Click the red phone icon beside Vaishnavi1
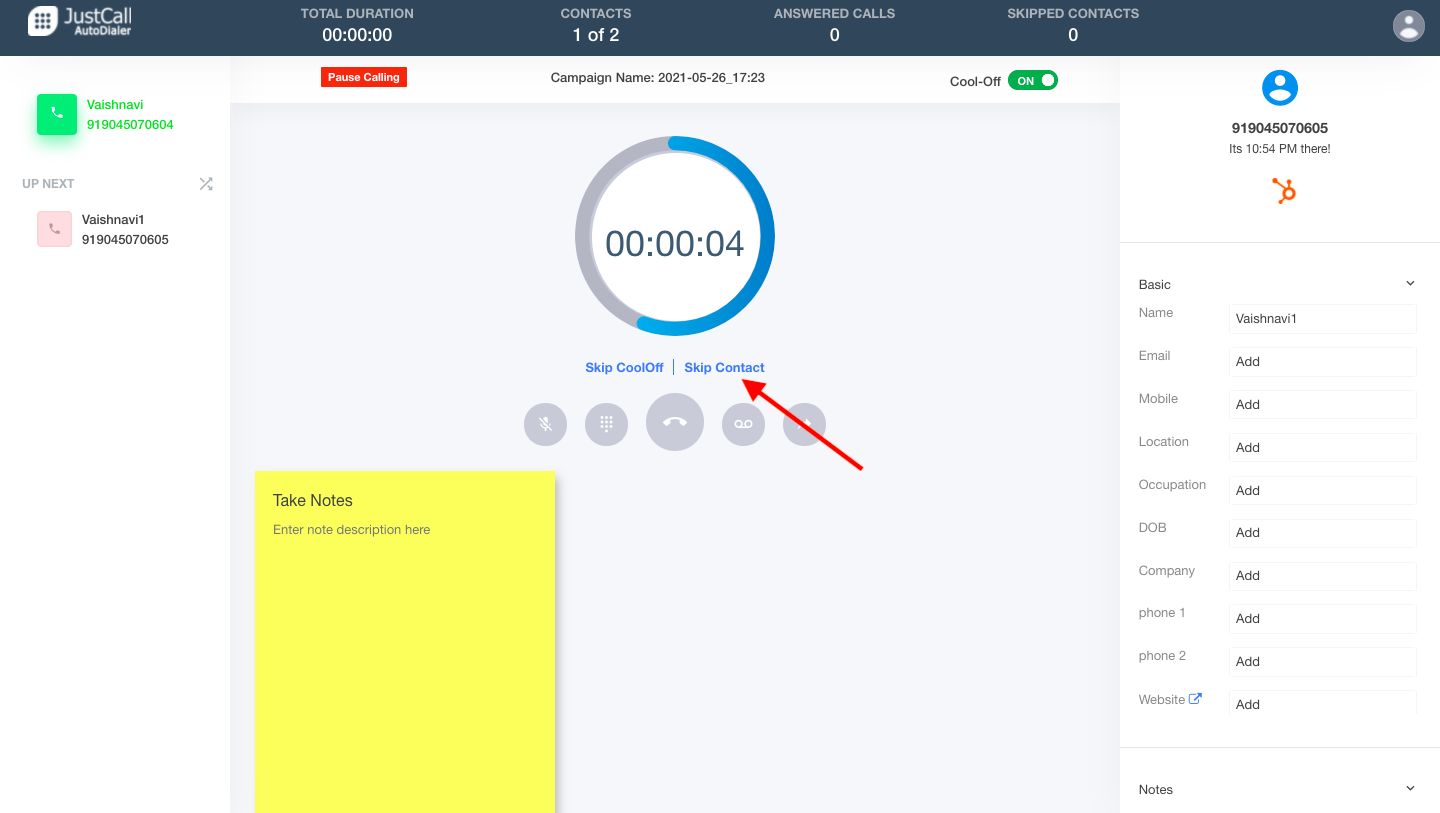1440x813 pixels. (x=54, y=229)
